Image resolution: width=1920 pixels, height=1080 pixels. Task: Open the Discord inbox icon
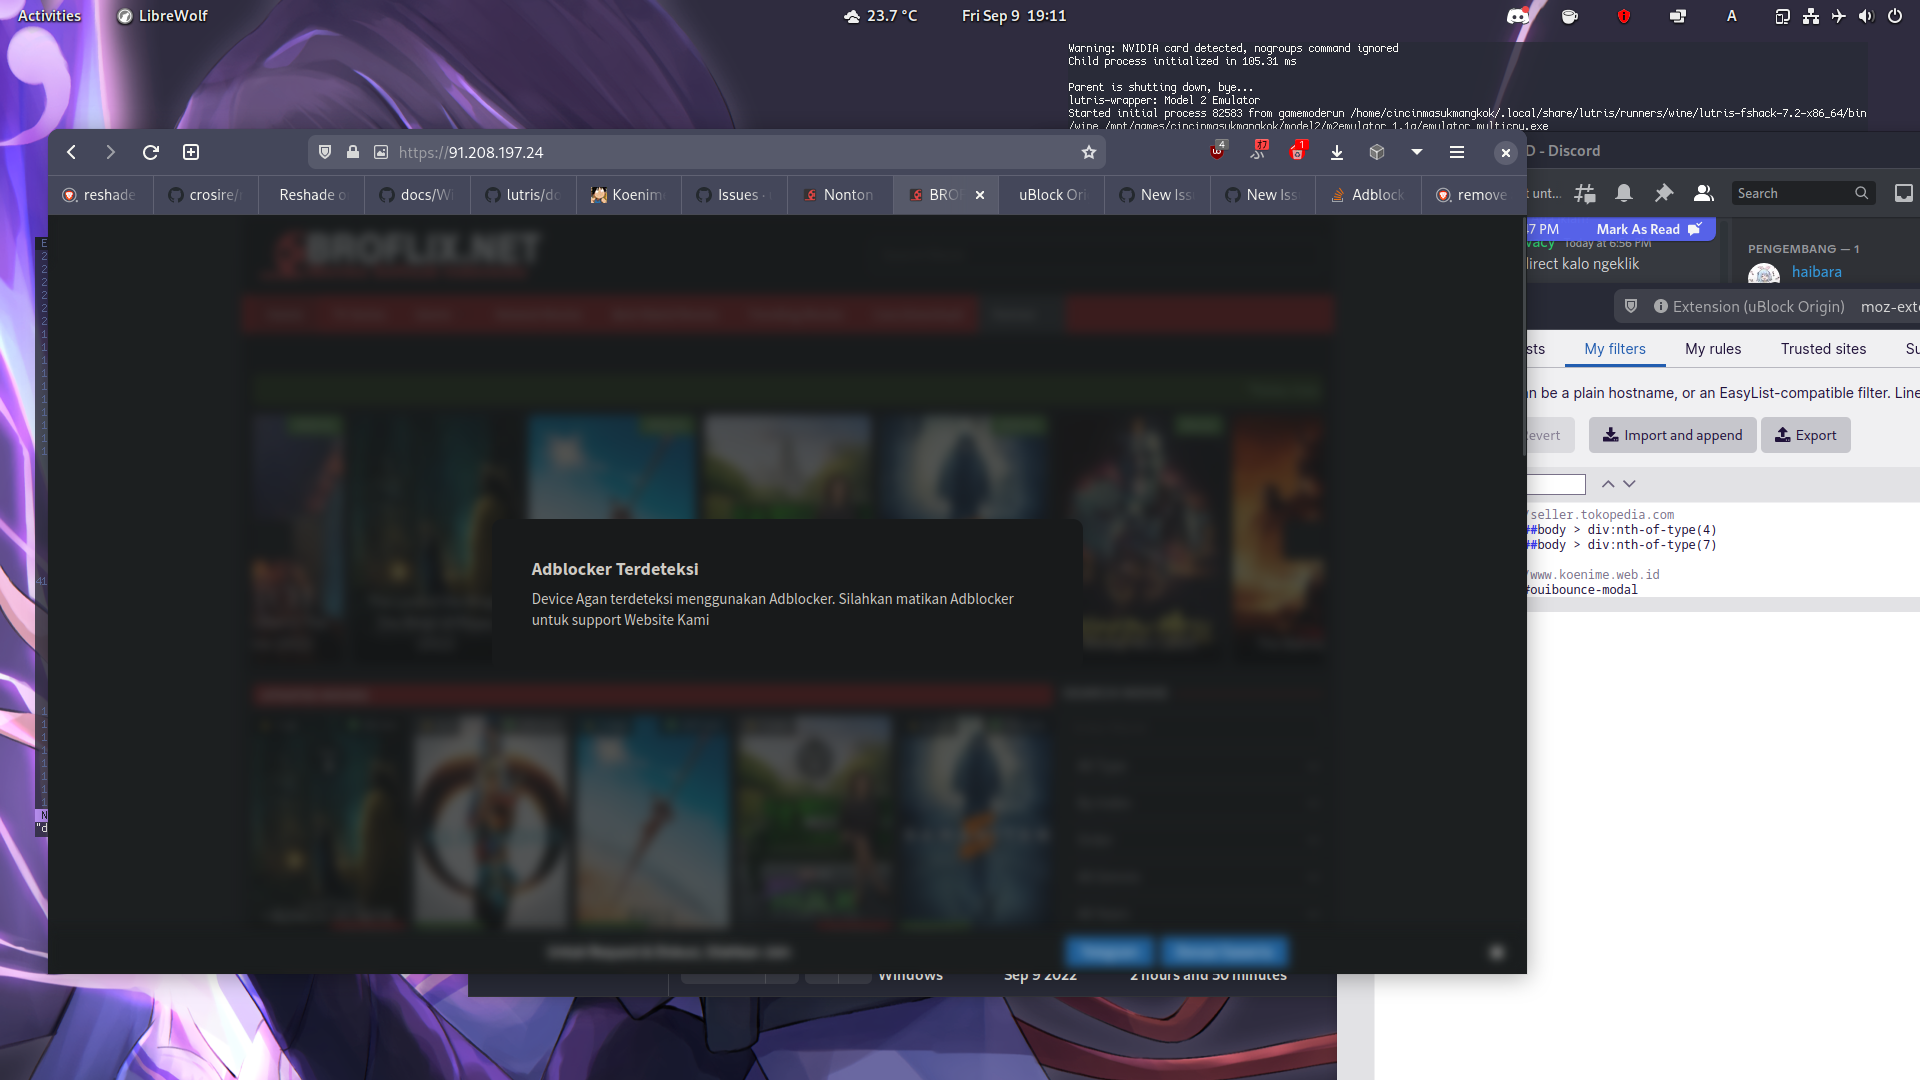(x=1904, y=193)
